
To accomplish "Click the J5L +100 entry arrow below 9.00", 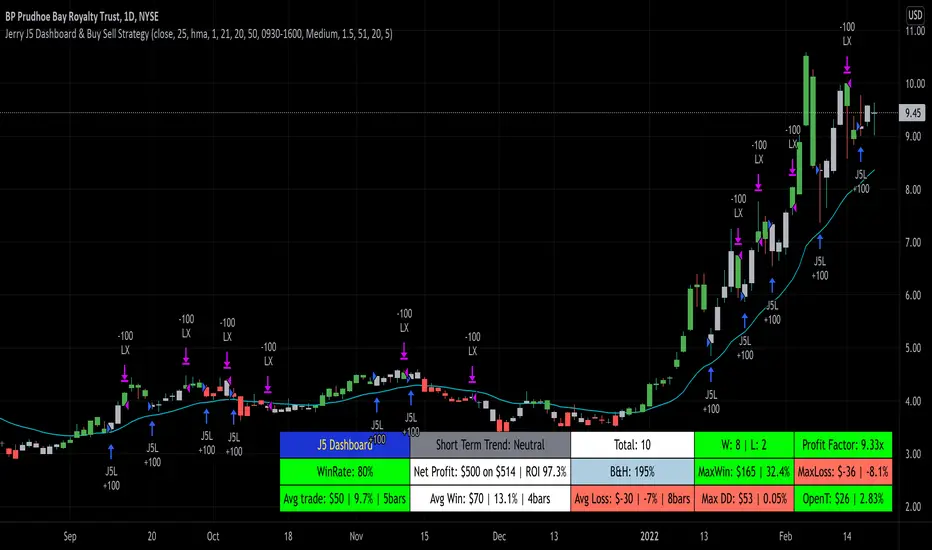I will [x=860, y=154].
